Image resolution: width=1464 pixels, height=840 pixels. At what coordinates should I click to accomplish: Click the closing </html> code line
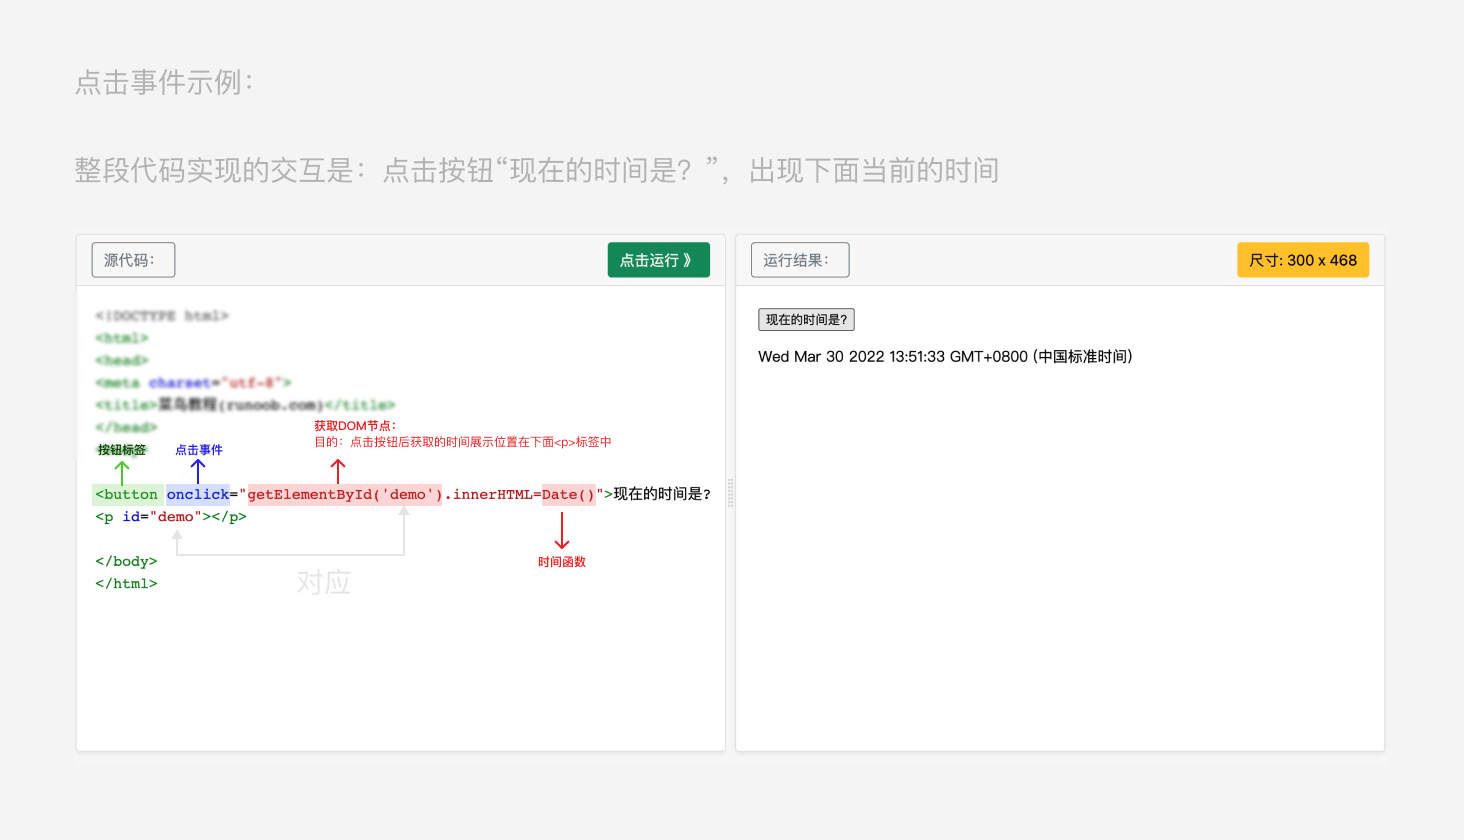126,584
